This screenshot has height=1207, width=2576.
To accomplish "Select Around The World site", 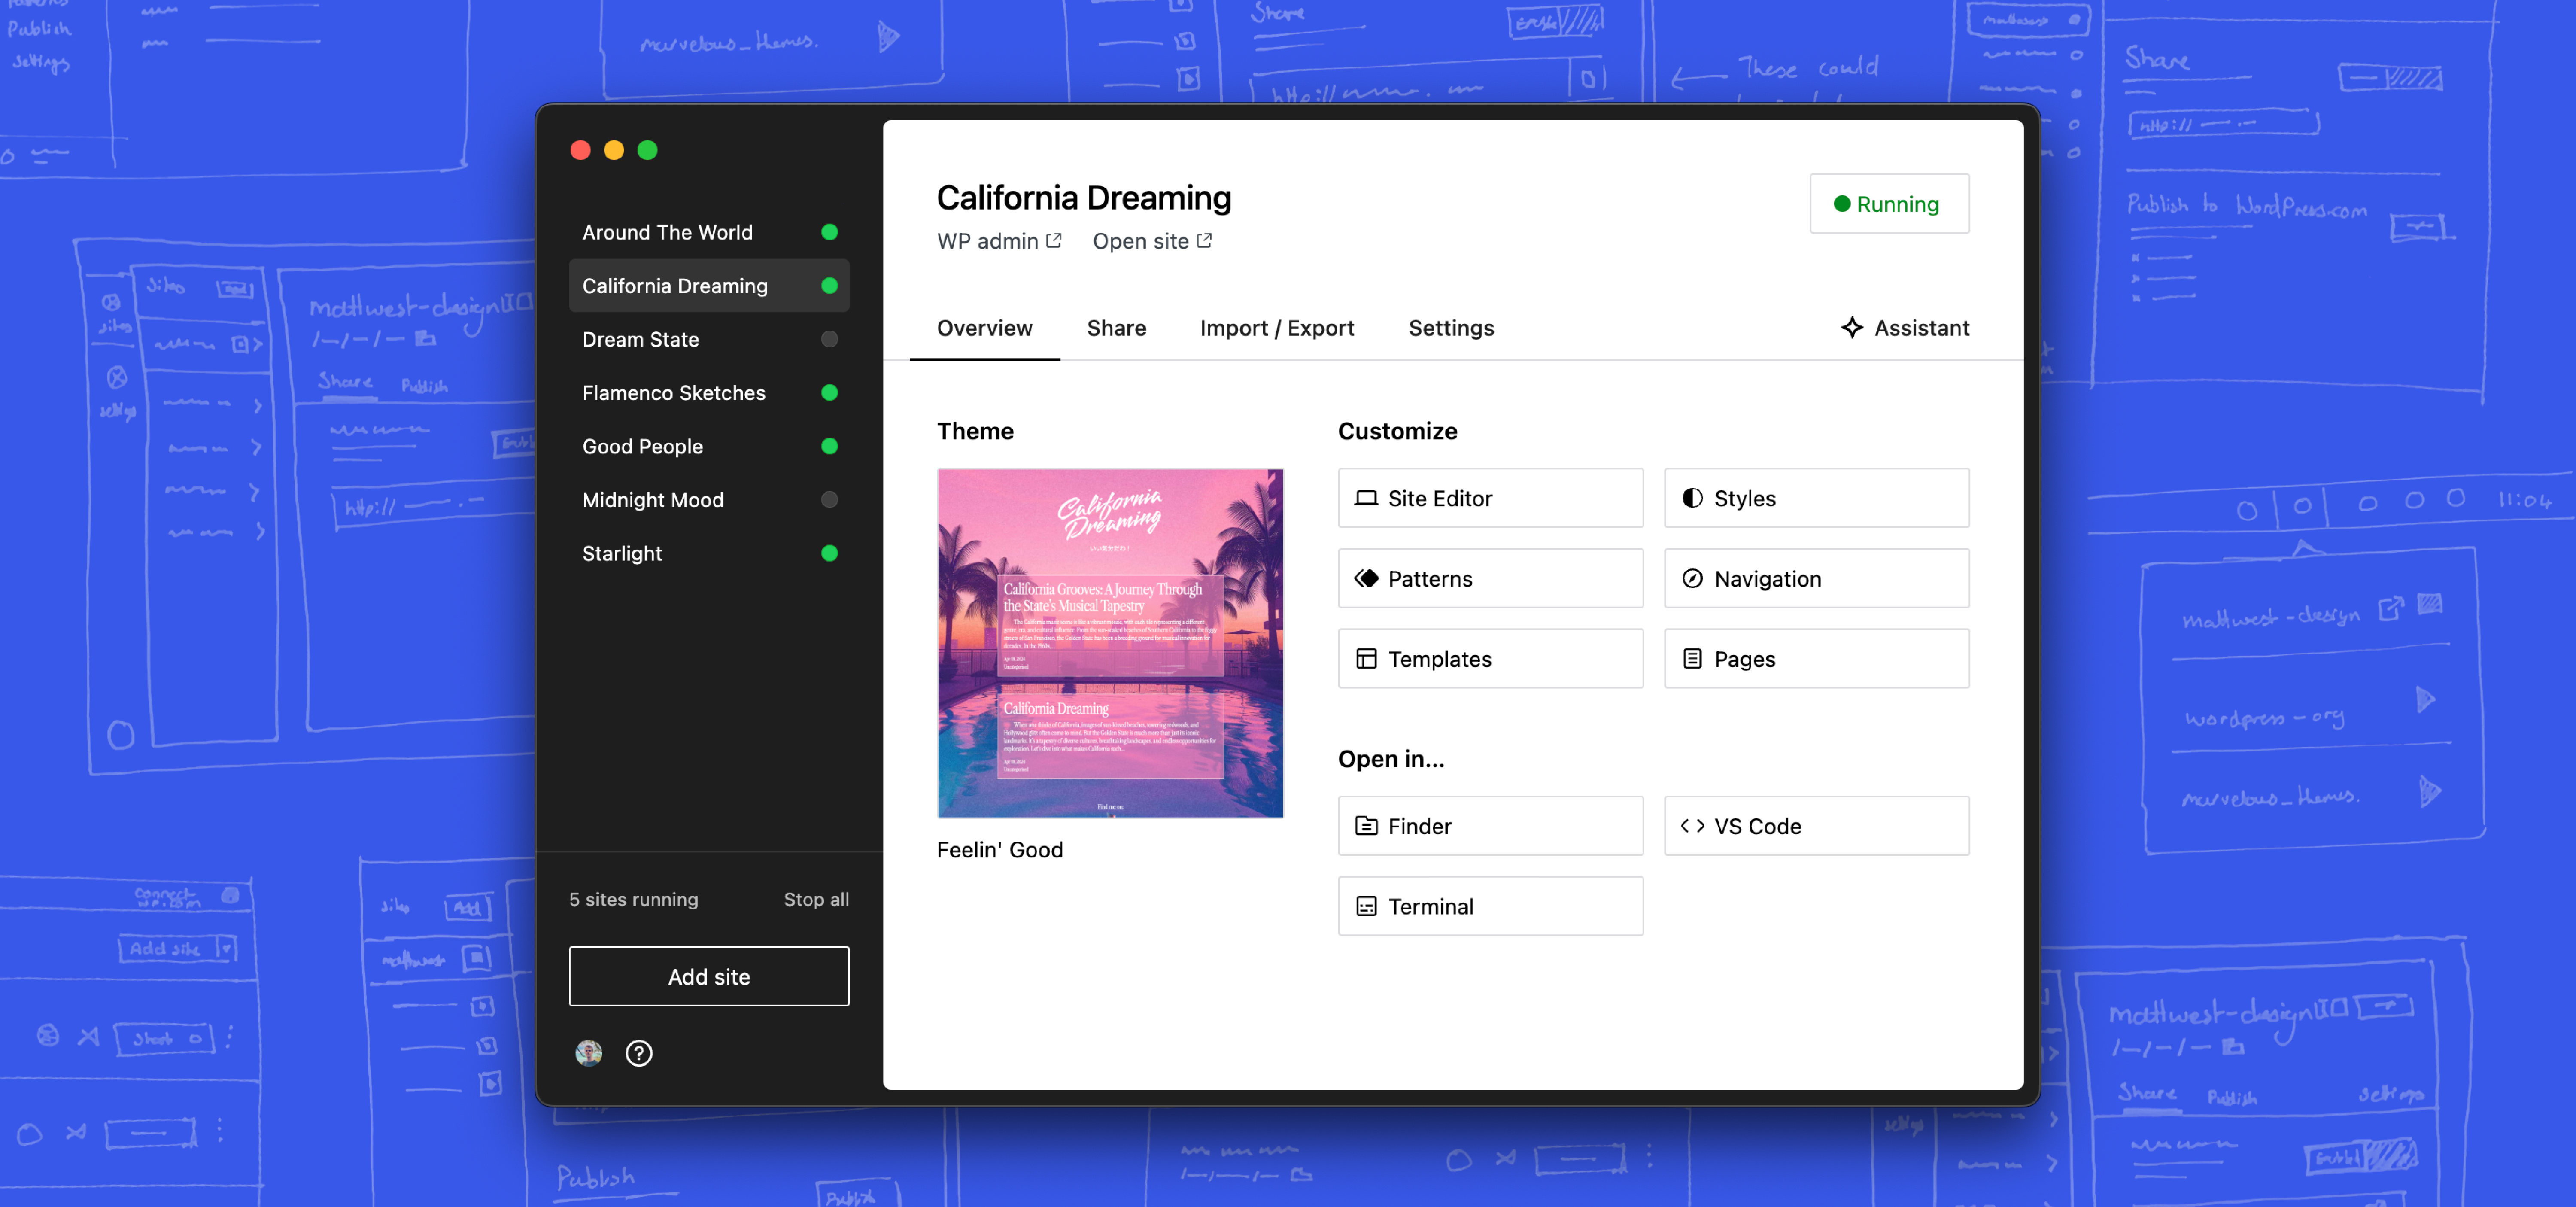I will [708, 232].
